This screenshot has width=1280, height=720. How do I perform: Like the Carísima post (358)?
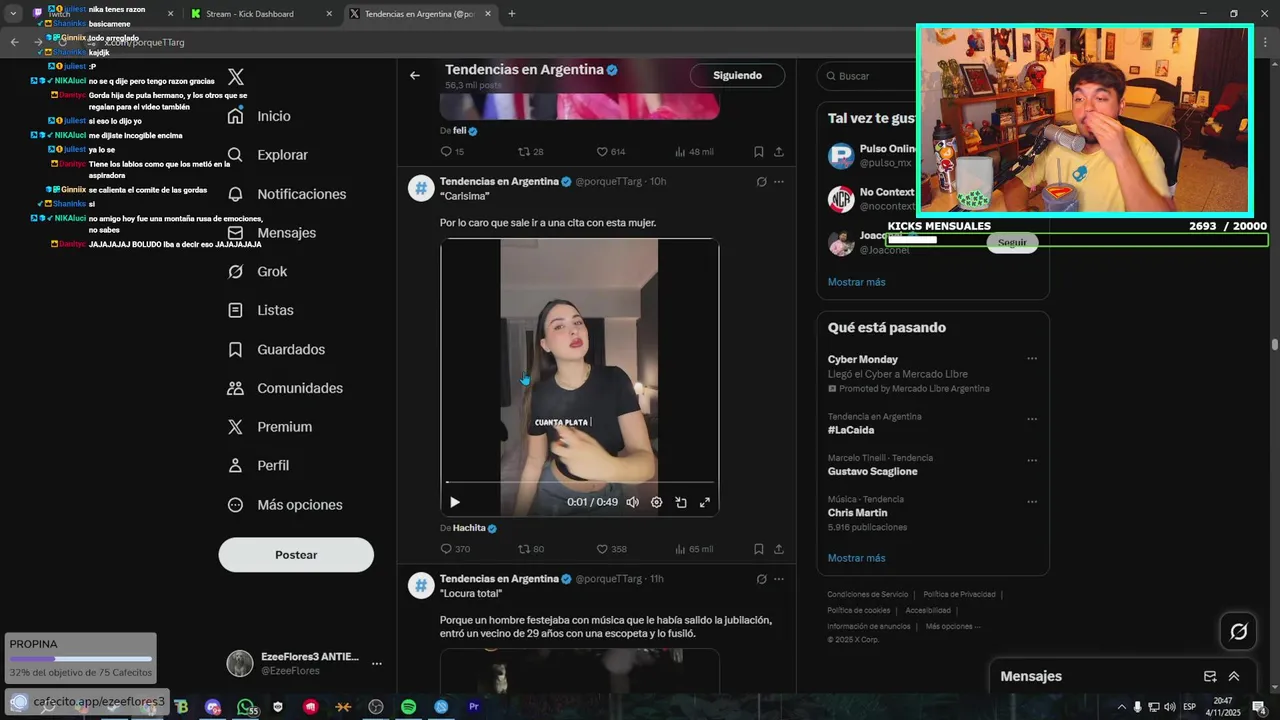point(611,549)
